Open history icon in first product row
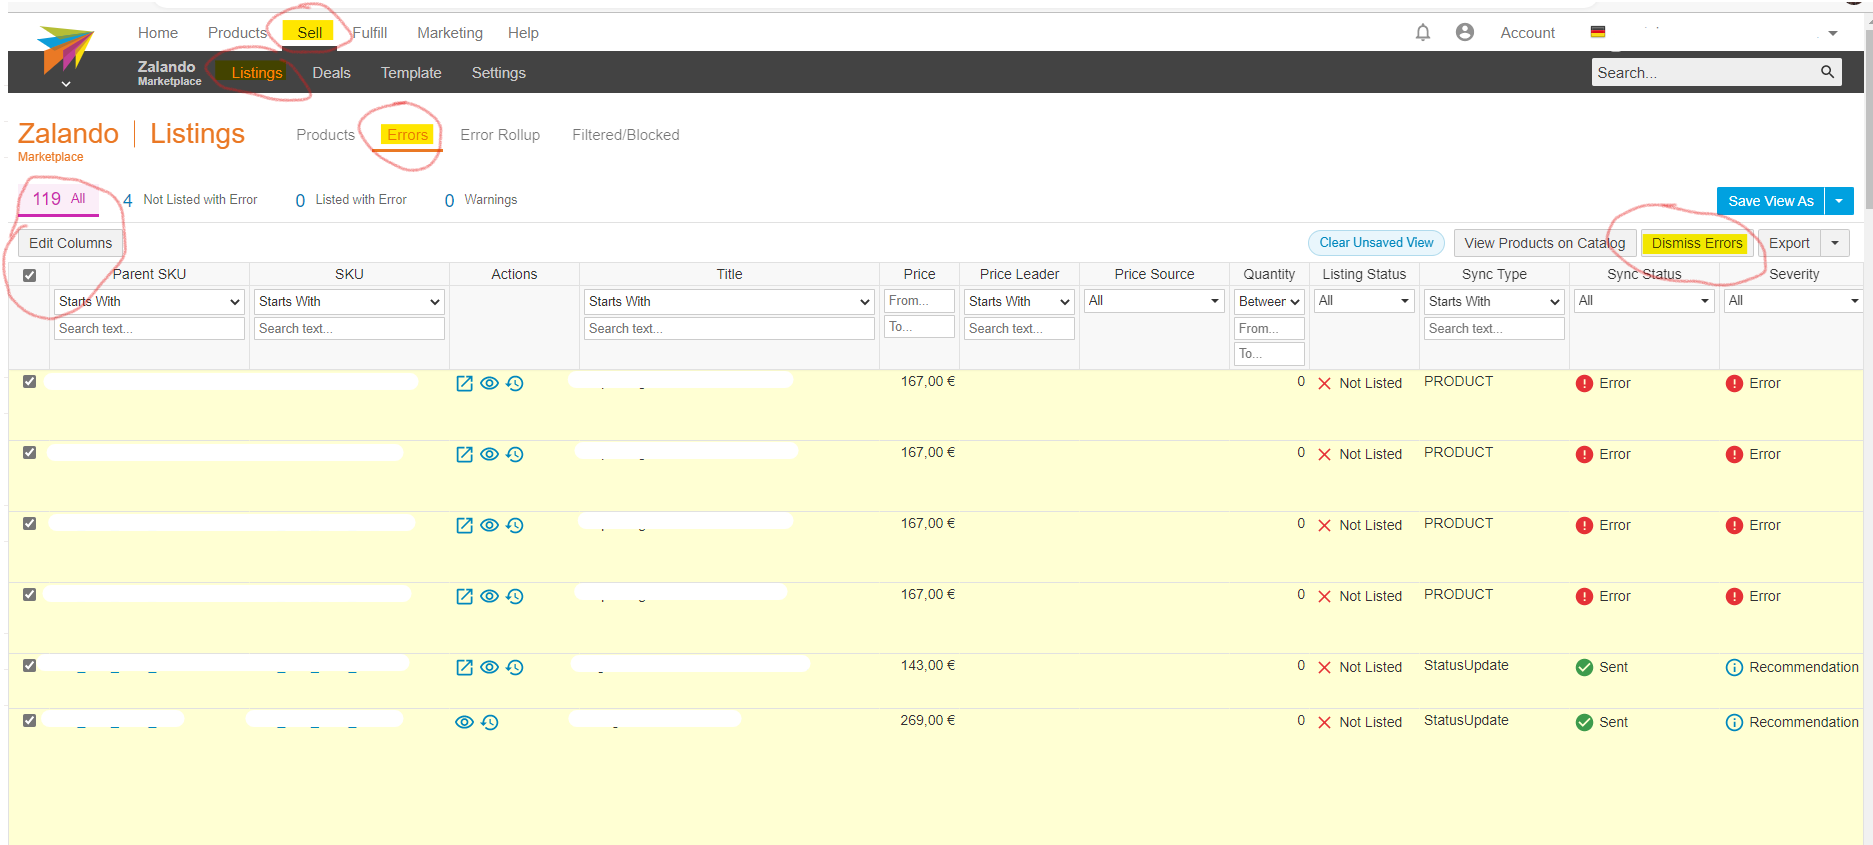Viewport: 1873px width, 845px height. [515, 383]
